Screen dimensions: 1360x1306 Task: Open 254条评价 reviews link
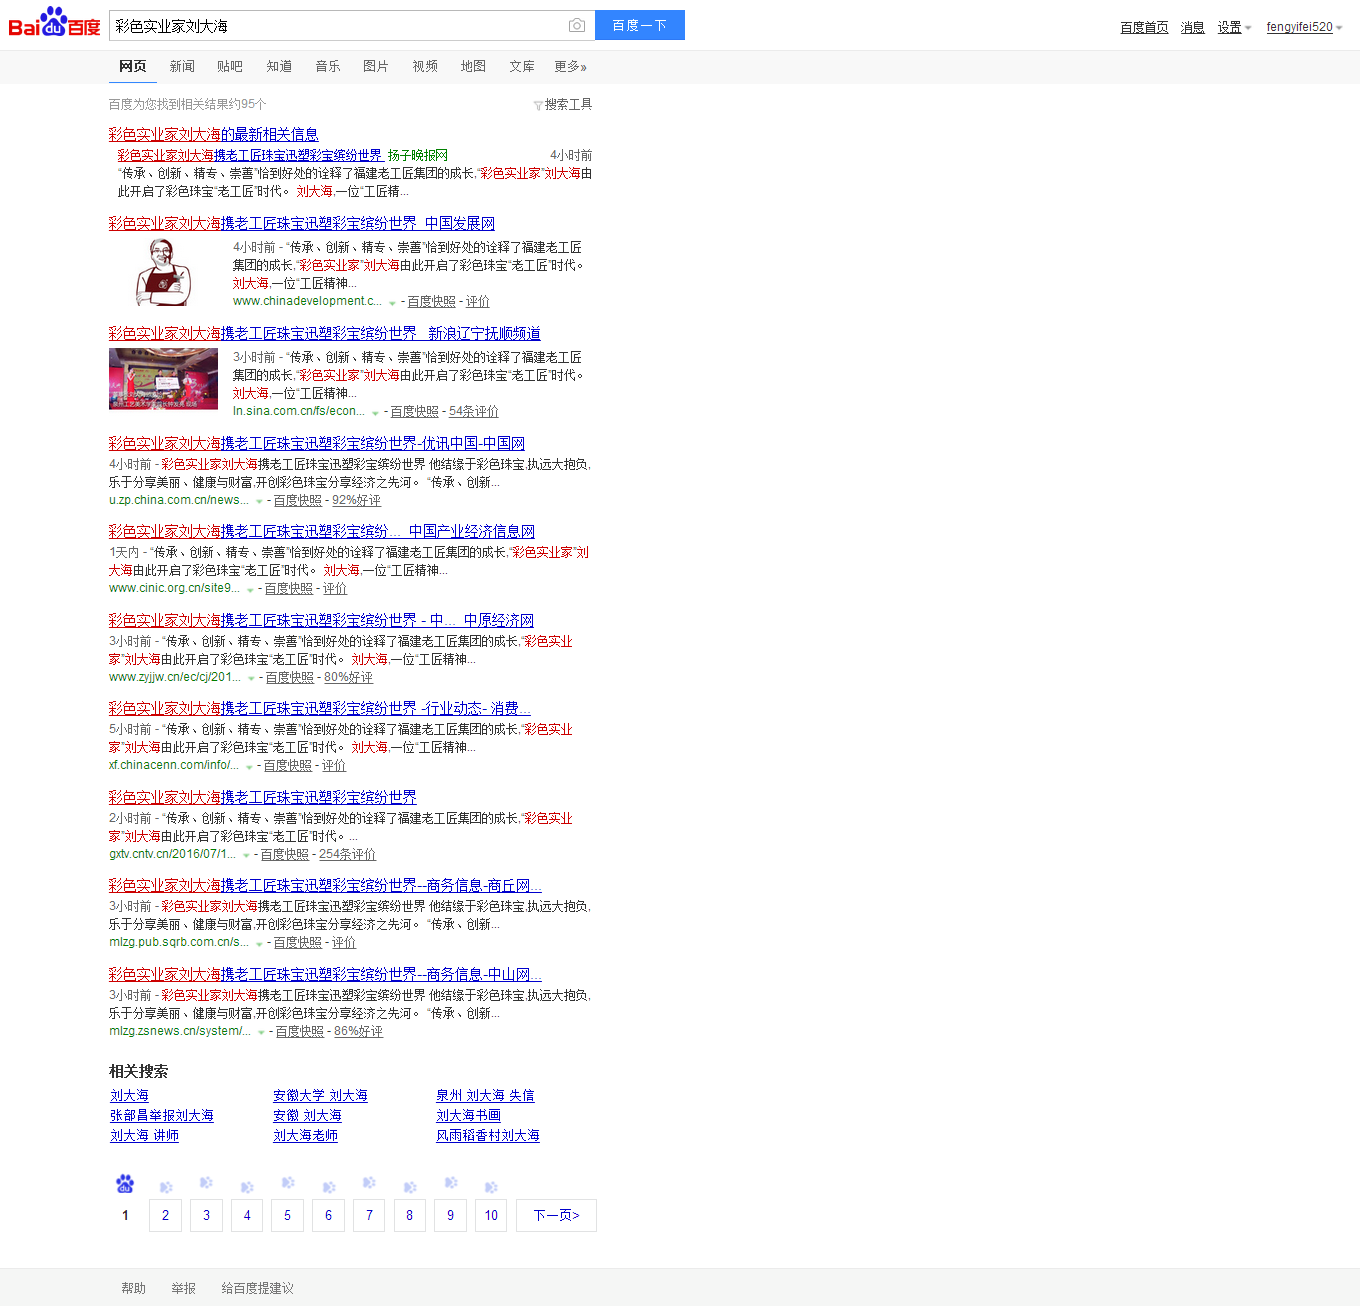(347, 855)
